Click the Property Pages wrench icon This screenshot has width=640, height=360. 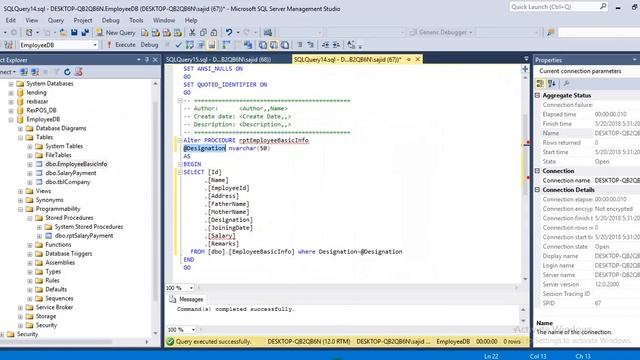(x=566, y=84)
